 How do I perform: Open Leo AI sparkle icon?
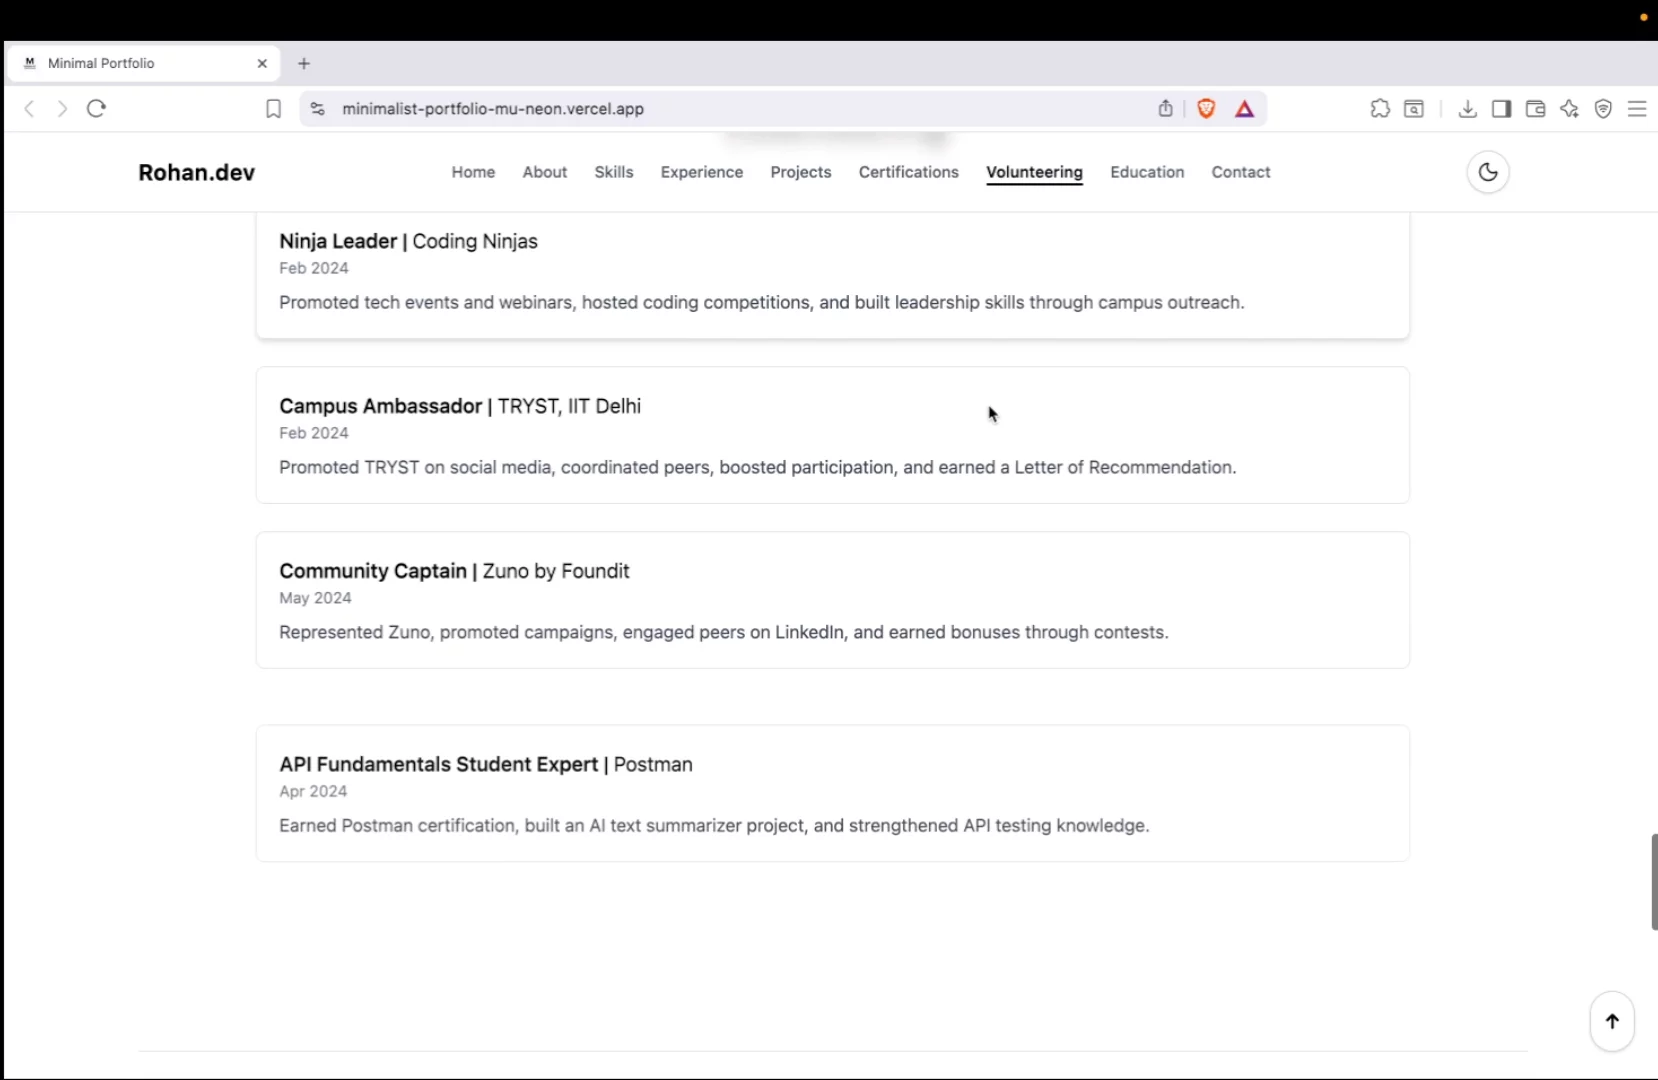pyautogui.click(x=1569, y=109)
